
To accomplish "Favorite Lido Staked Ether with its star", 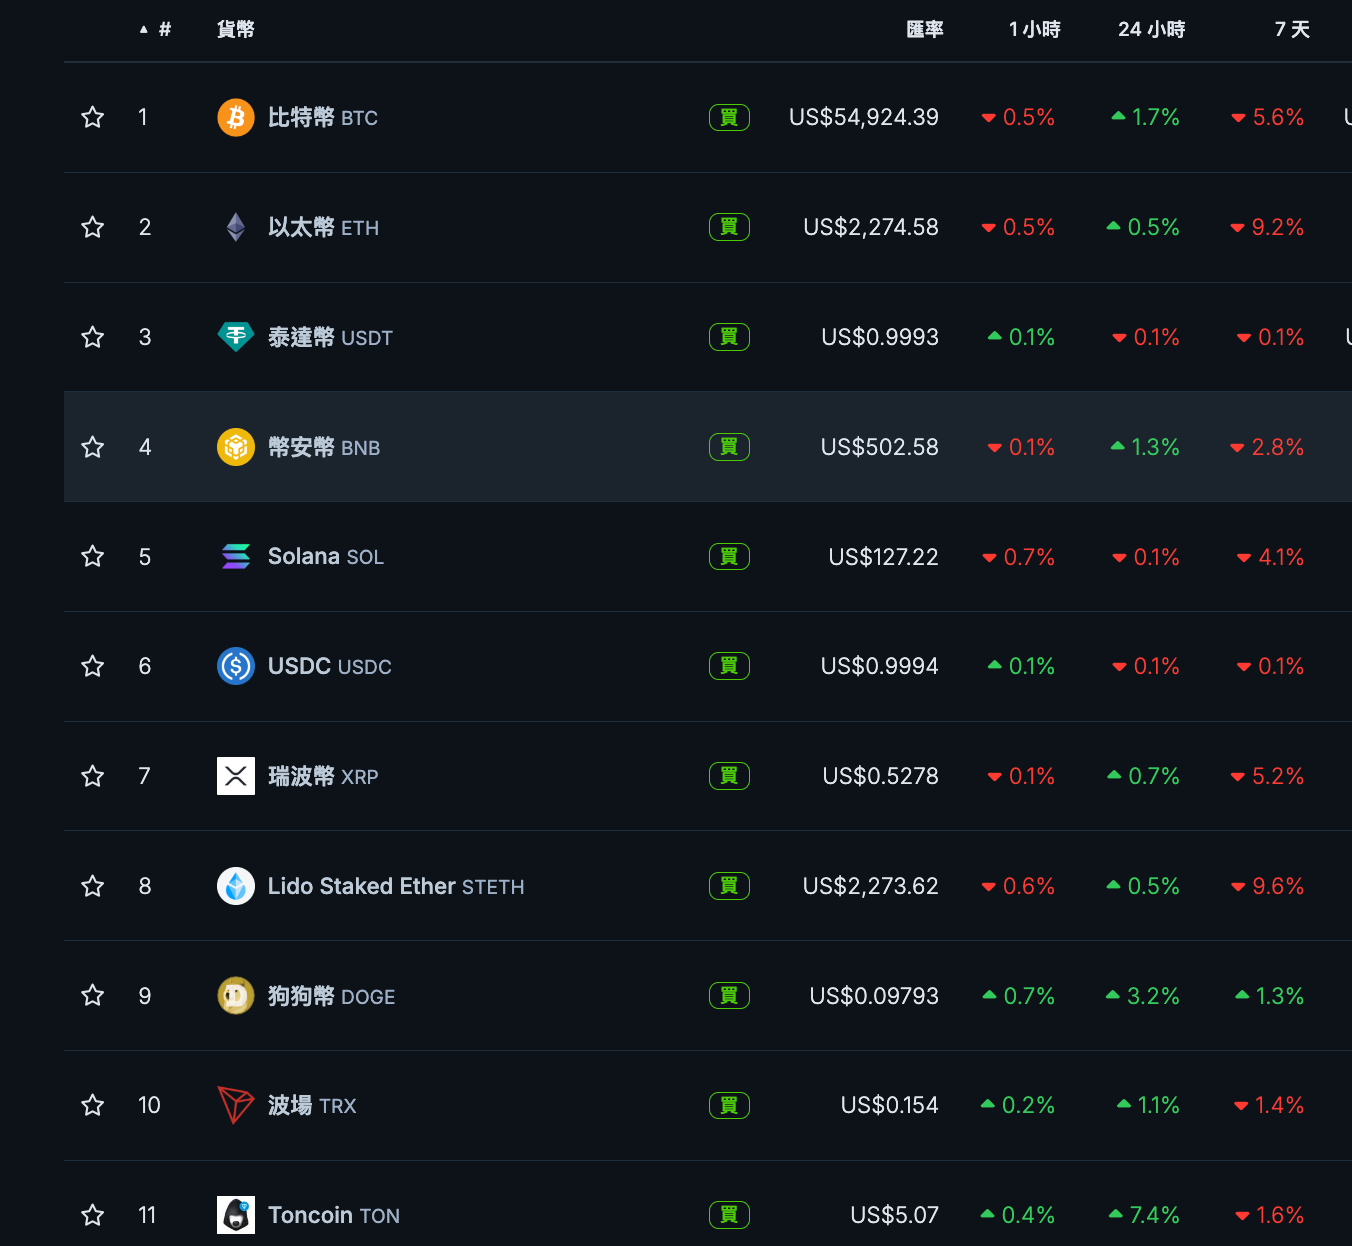I will [93, 886].
